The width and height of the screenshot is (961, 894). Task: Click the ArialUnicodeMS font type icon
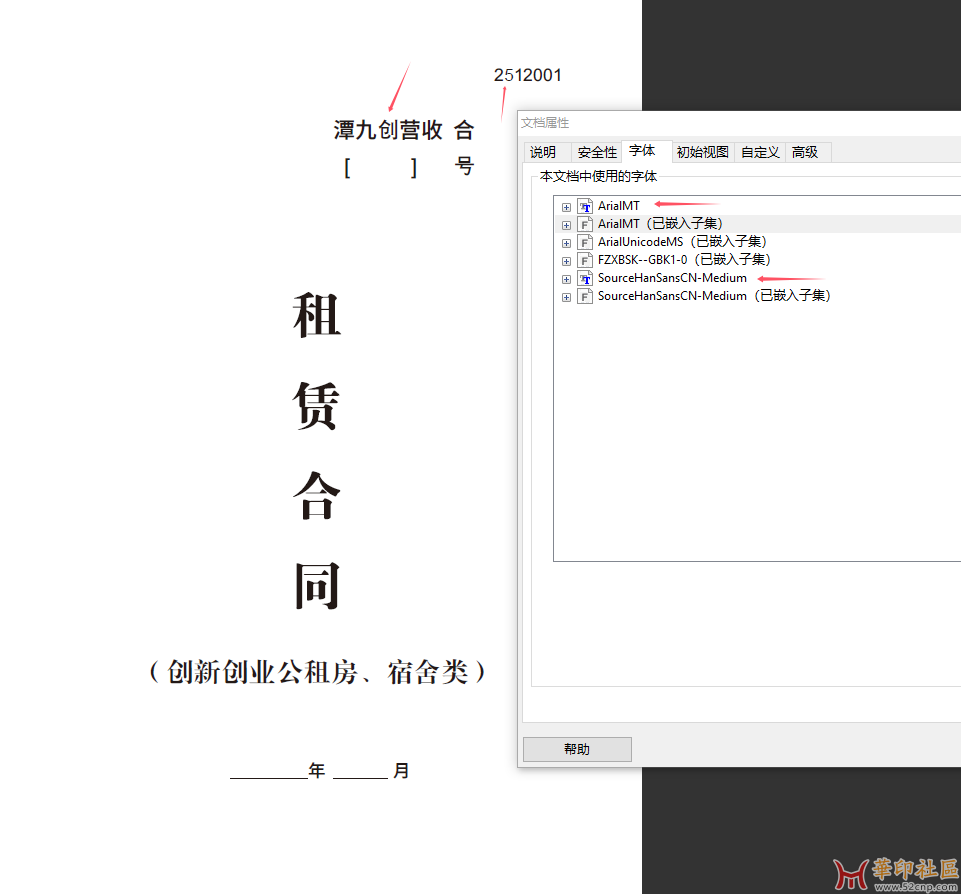pos(585,242)
